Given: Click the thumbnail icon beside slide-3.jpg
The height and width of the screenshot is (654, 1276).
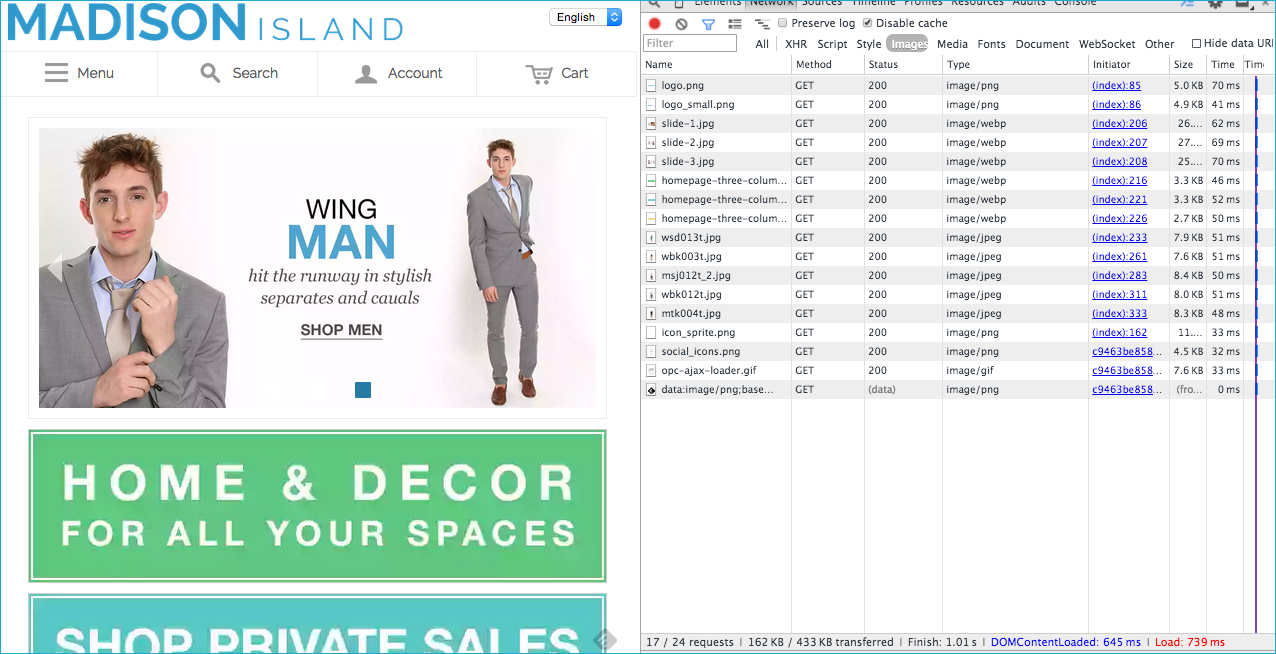Looking at the screenshot, I should coord(651,162).
